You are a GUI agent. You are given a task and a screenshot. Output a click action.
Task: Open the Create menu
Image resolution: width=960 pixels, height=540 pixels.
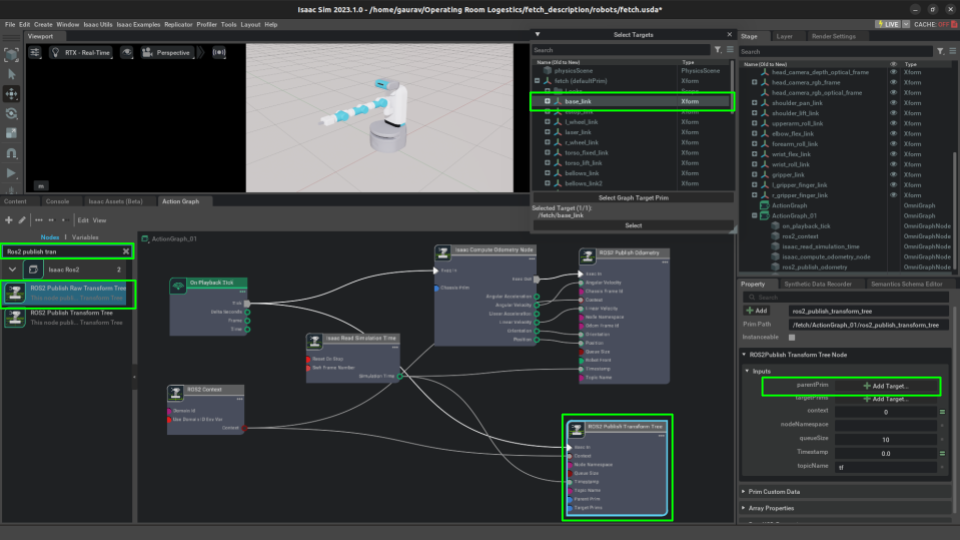coord(43,24)
